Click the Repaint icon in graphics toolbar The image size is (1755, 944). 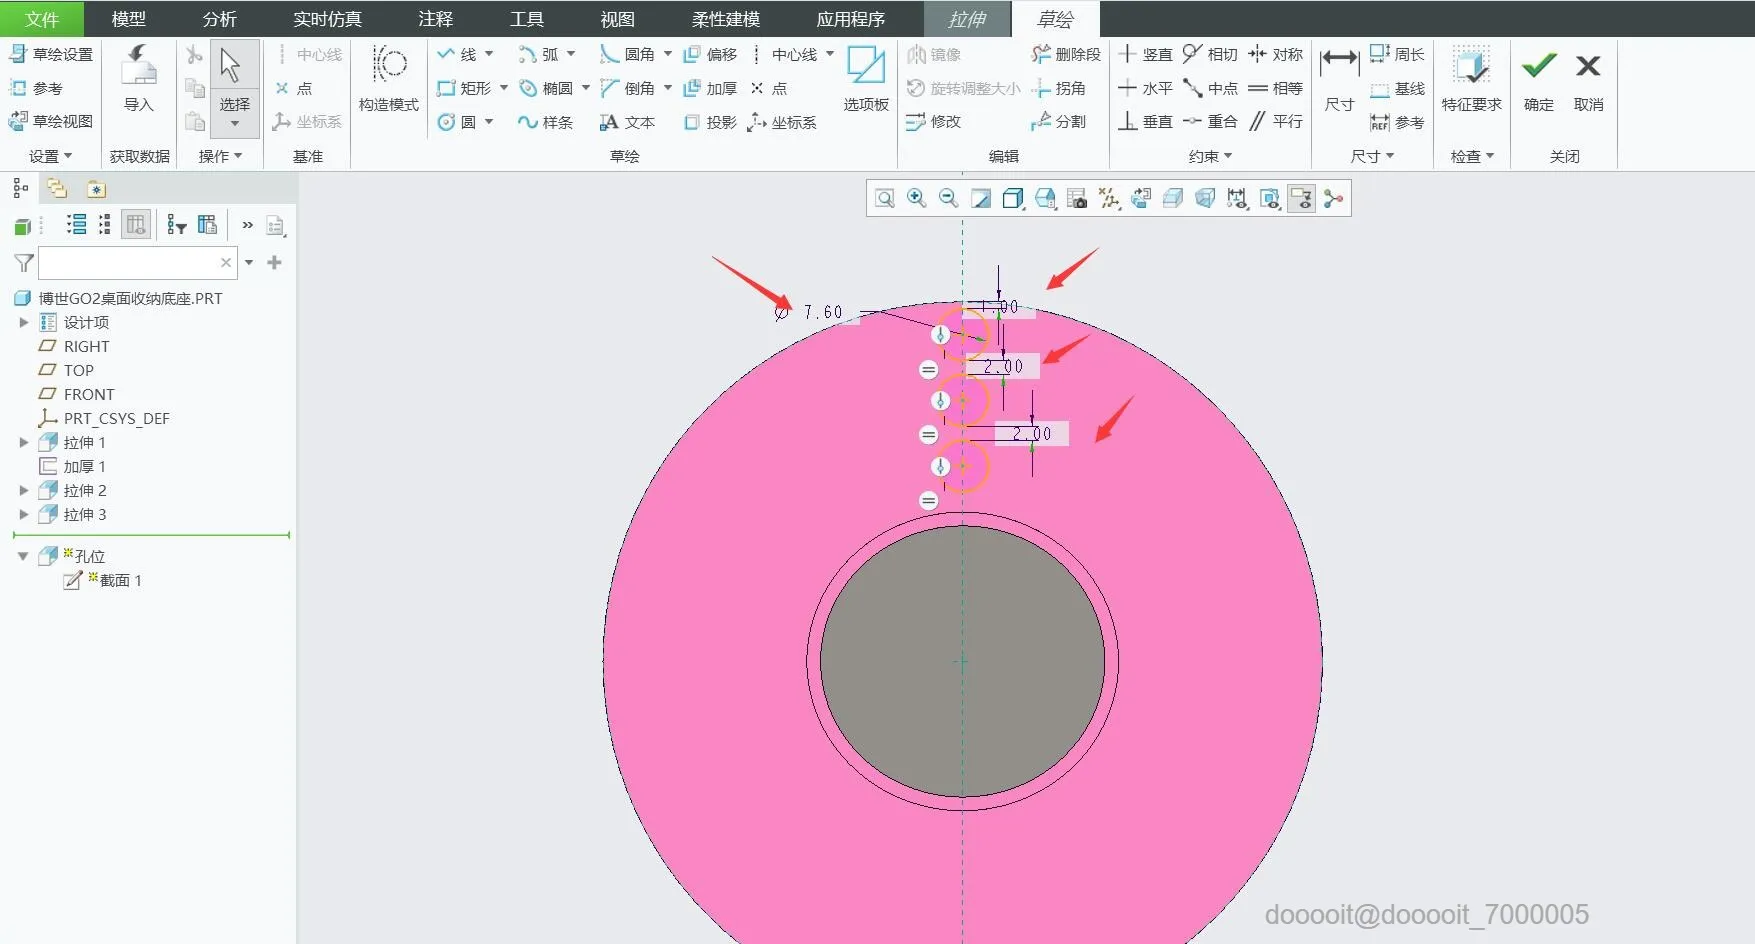pyautogui.click(x=981, y=199)
